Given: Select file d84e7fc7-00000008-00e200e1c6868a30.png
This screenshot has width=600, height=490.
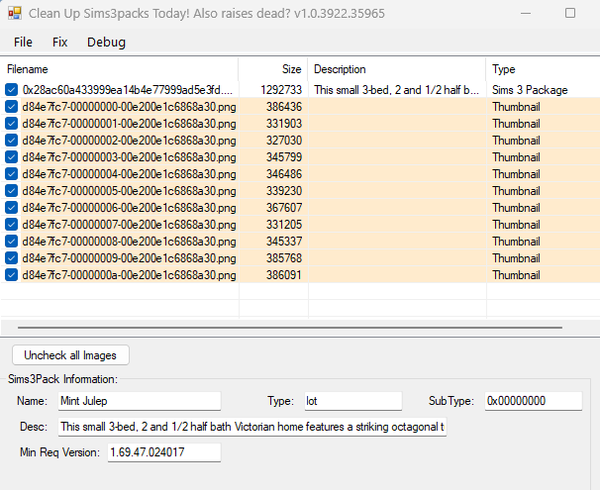Looking at the screenshot, I should [x=129, y=241].
